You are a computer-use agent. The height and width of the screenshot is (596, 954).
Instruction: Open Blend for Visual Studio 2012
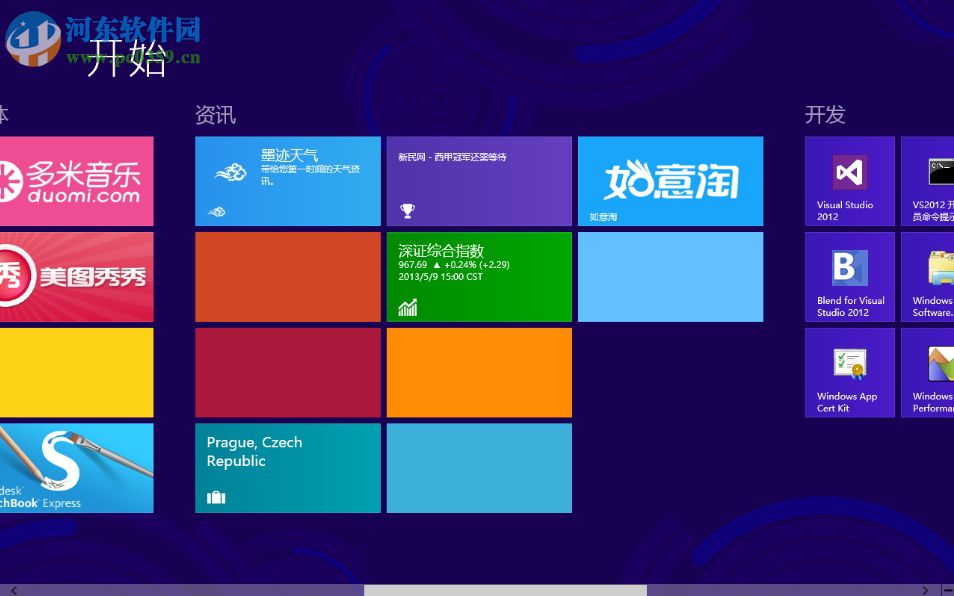tap(848, 277)
